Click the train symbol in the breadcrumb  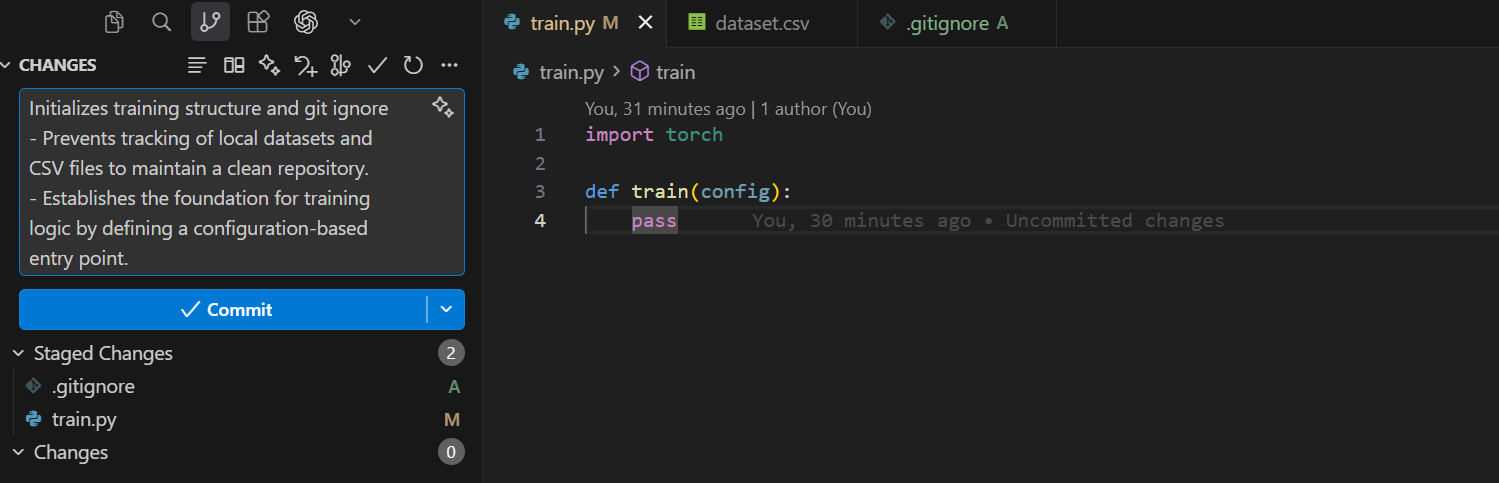tap(676, 72)
